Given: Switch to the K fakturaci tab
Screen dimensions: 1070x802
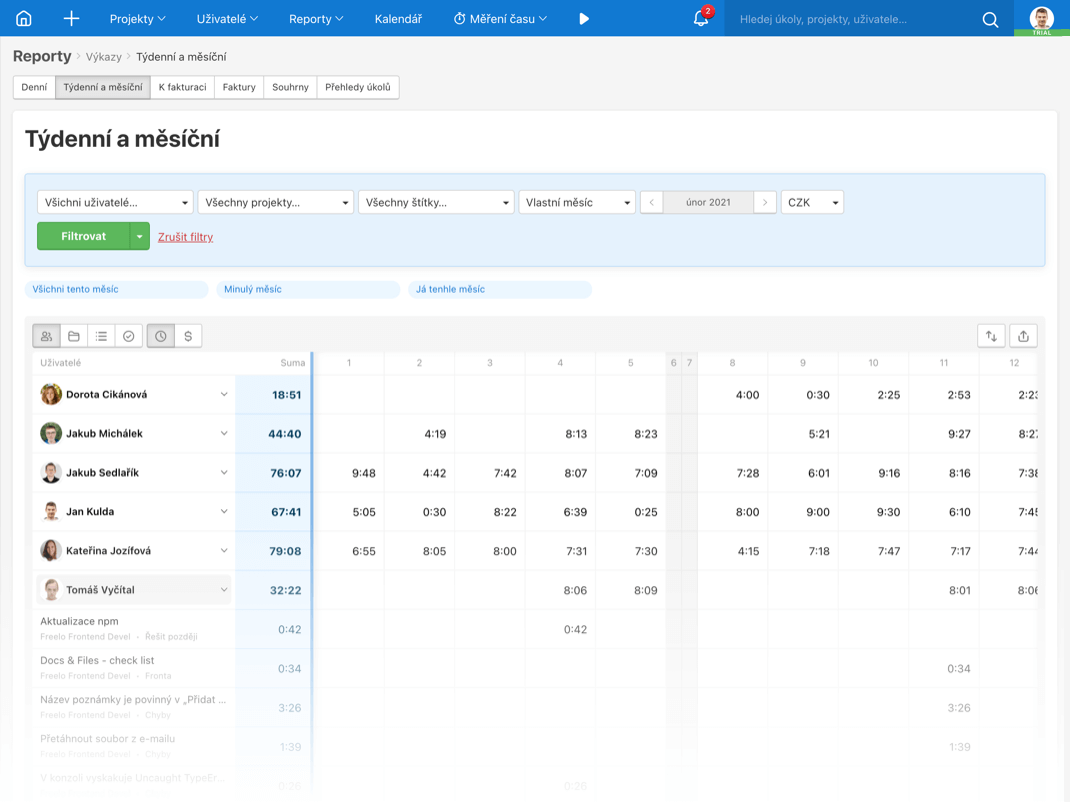Looking at the screenshot, I should [x=182, y=87].
